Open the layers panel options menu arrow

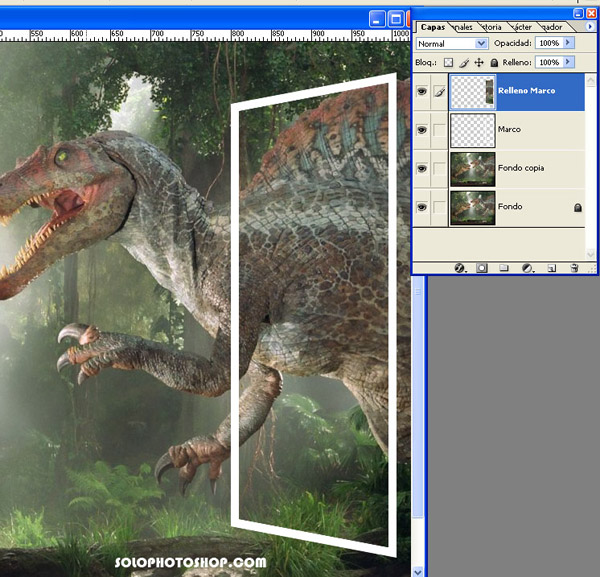click(x=590, y=26)
